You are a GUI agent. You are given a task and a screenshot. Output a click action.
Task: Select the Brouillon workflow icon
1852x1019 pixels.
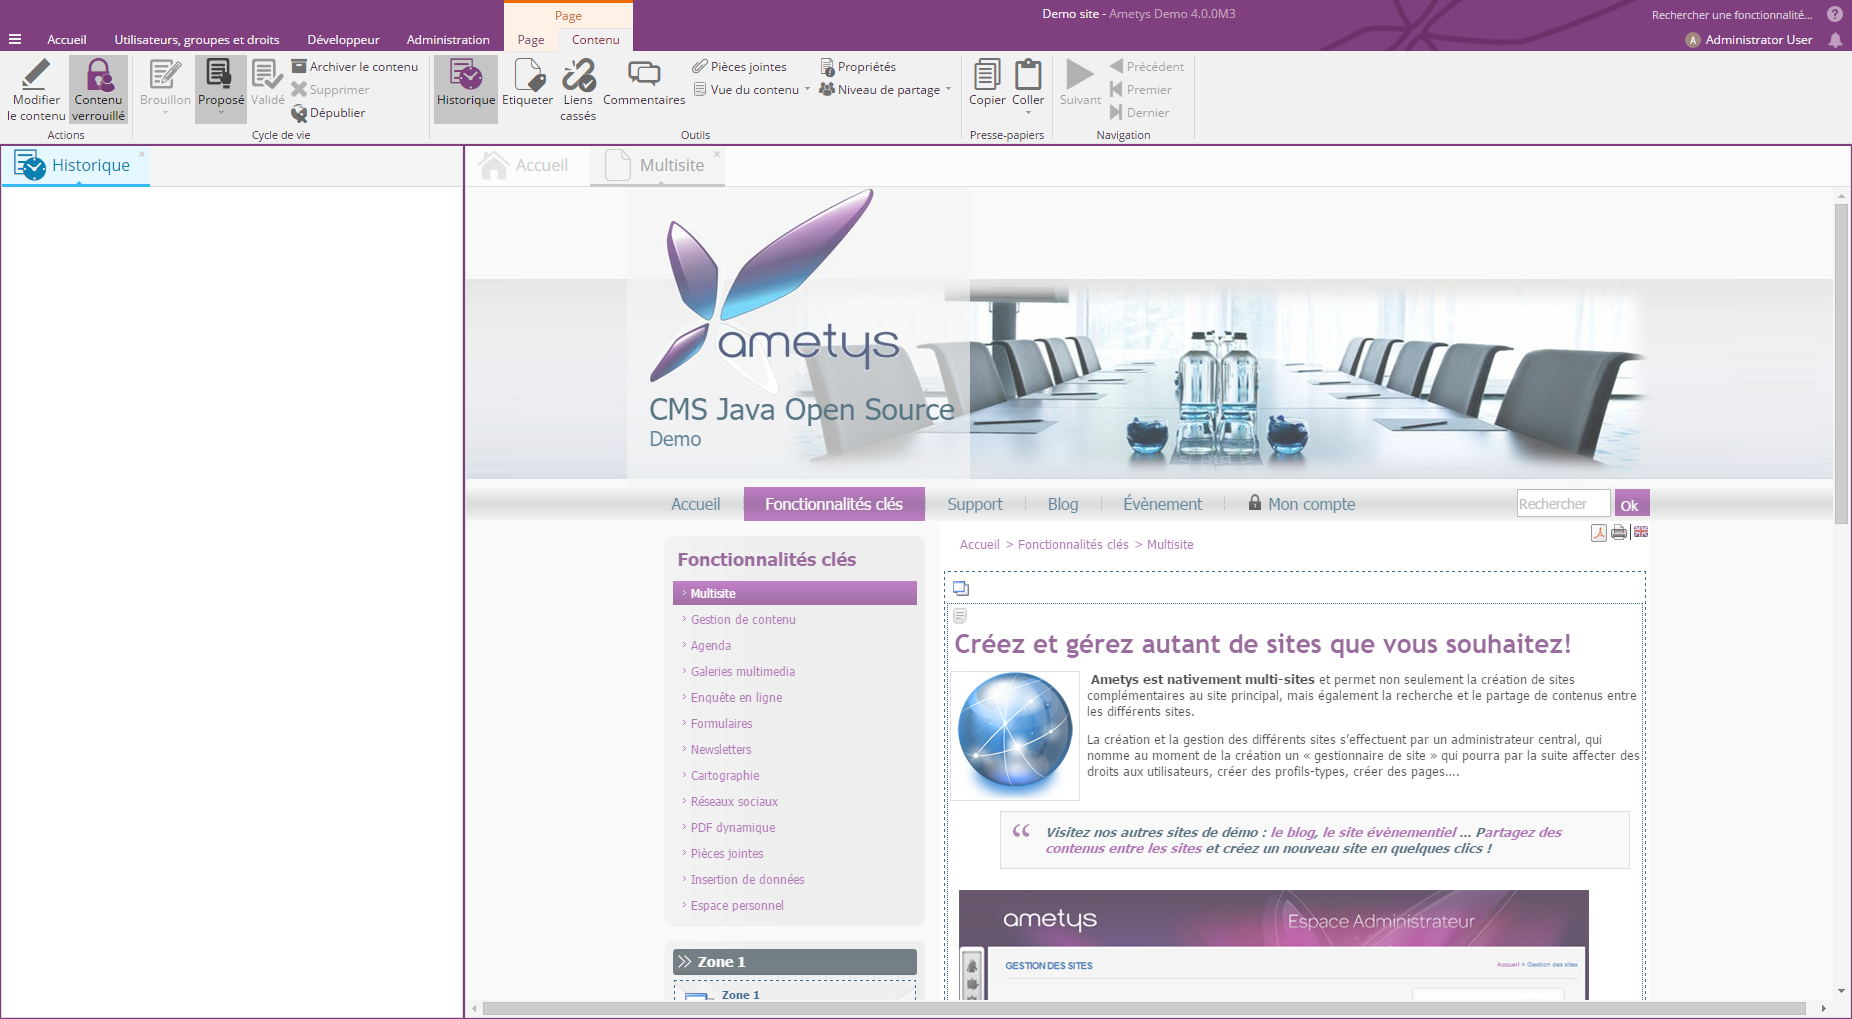165,75
